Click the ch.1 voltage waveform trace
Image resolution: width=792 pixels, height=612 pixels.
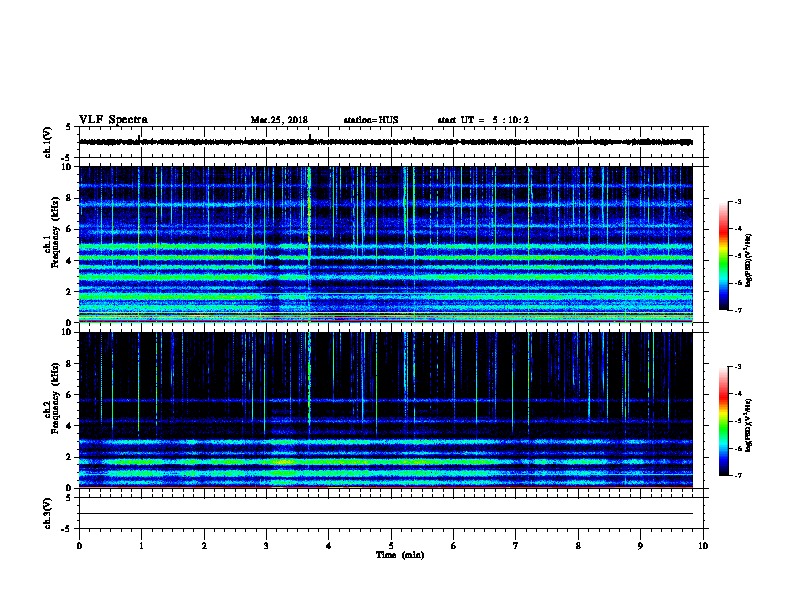(386, 142)
